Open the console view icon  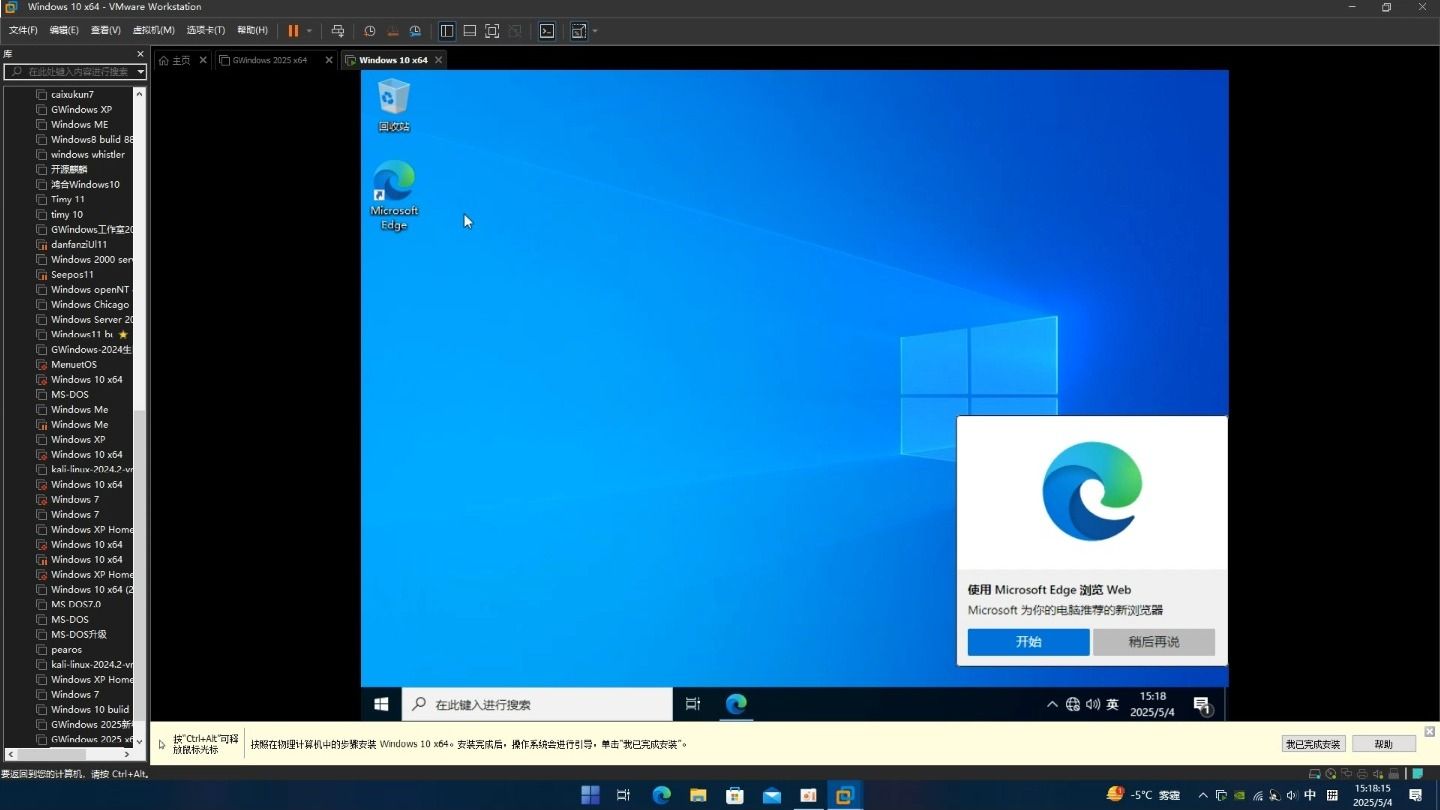point(547,31)
